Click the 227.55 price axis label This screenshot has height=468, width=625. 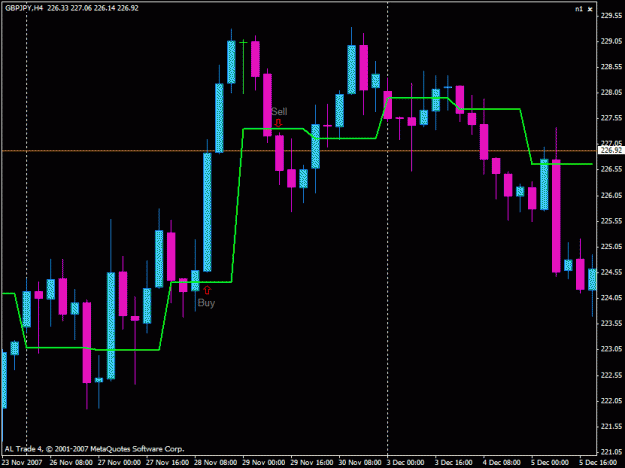pyautogui.click(x=611, y=118)
